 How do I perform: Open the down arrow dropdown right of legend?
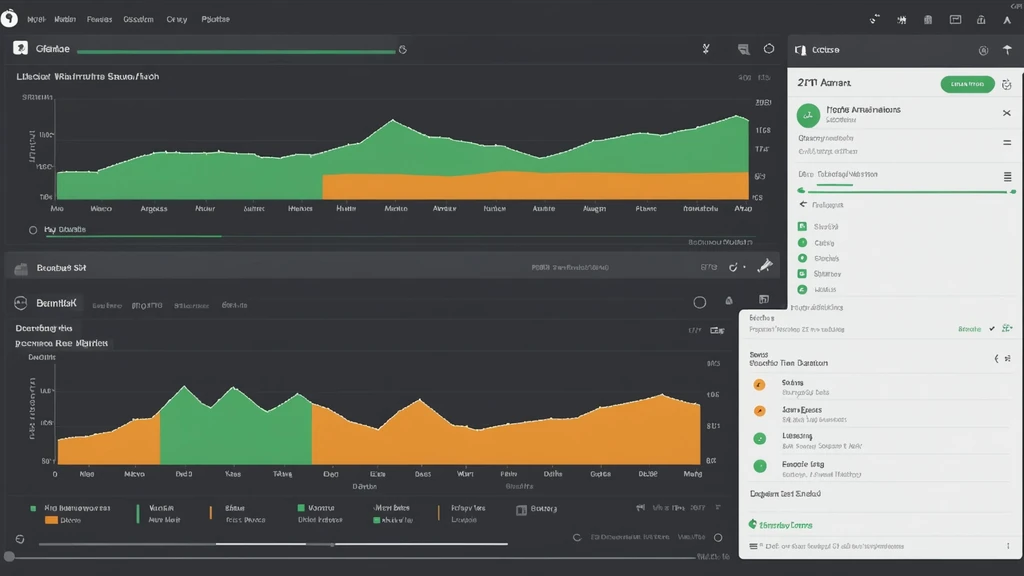718,507
